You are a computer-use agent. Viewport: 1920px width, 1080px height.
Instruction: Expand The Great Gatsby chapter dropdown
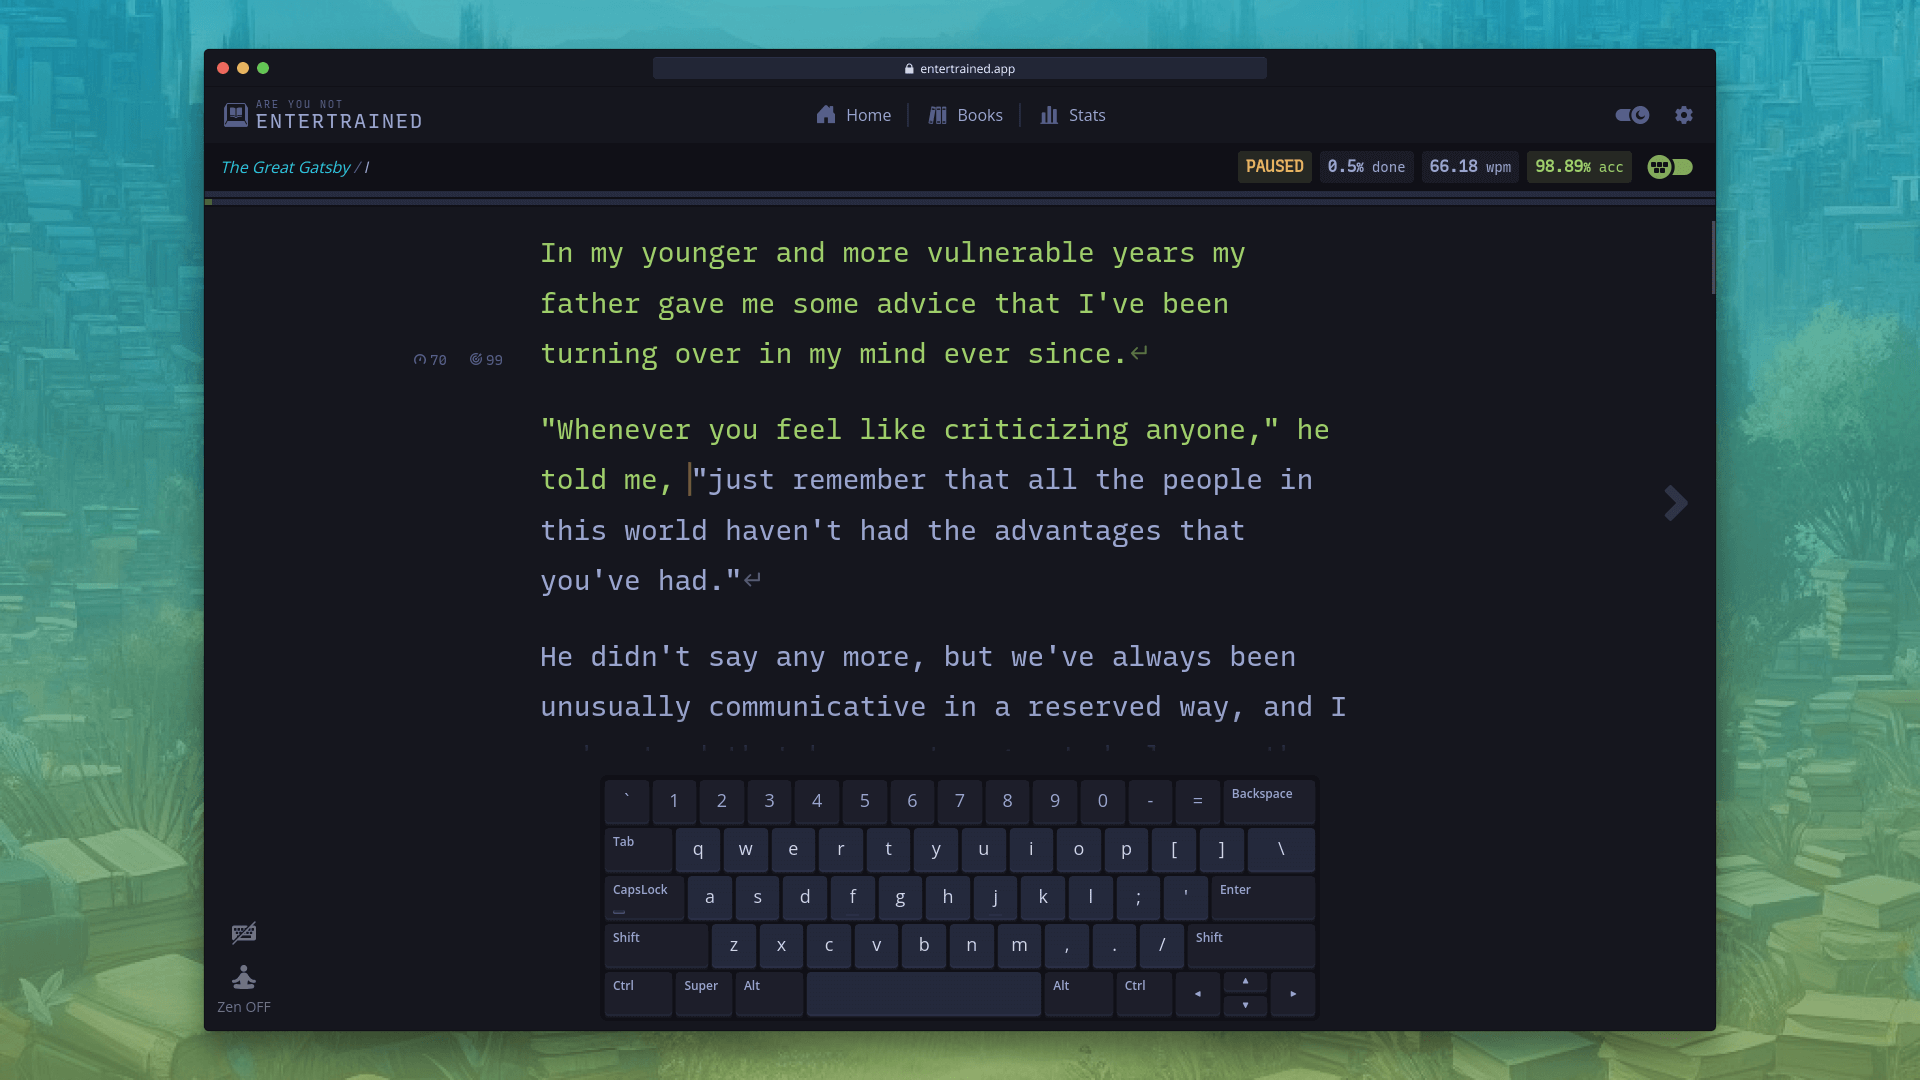[365, 166]
